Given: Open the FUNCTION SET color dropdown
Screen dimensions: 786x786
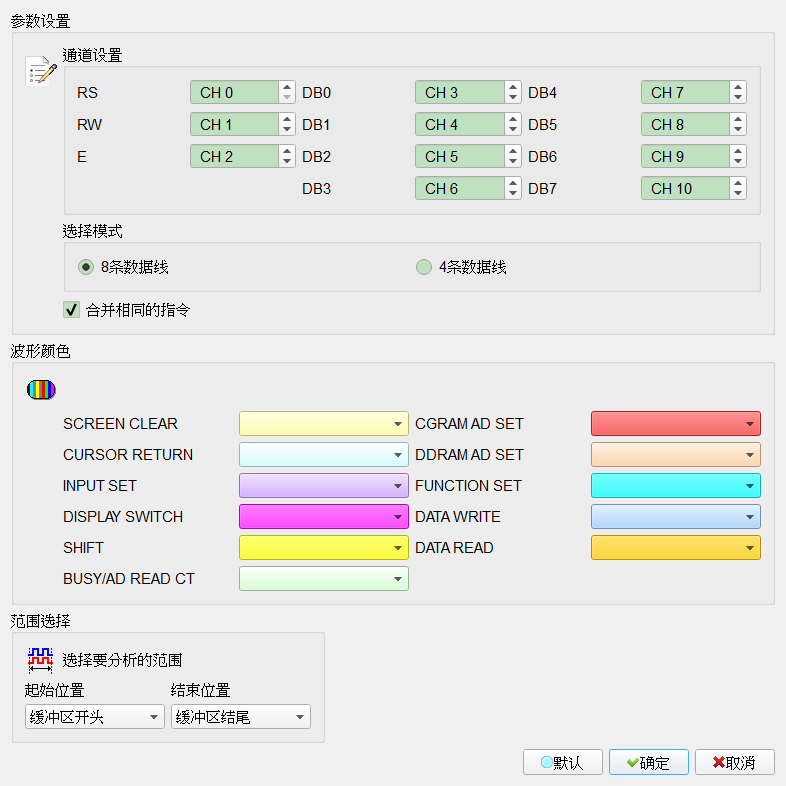Looking at the screenshot, I should coord(676,486).
